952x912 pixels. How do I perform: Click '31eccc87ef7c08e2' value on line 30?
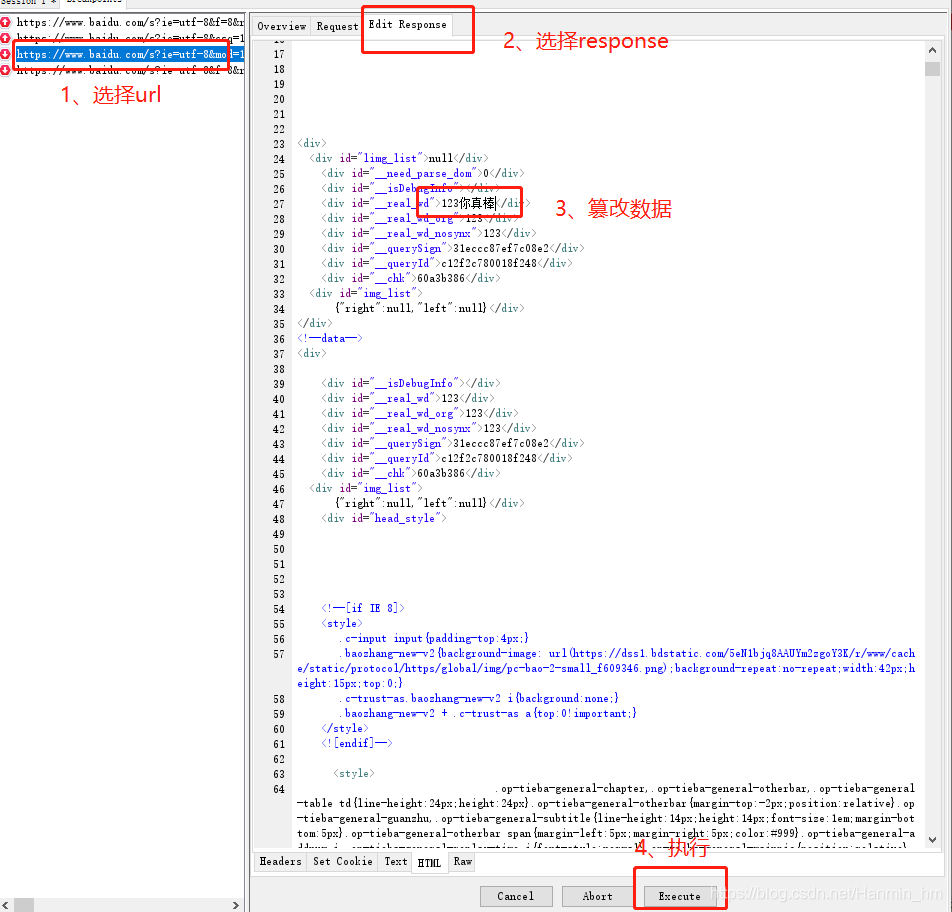[x=501, y=248]
